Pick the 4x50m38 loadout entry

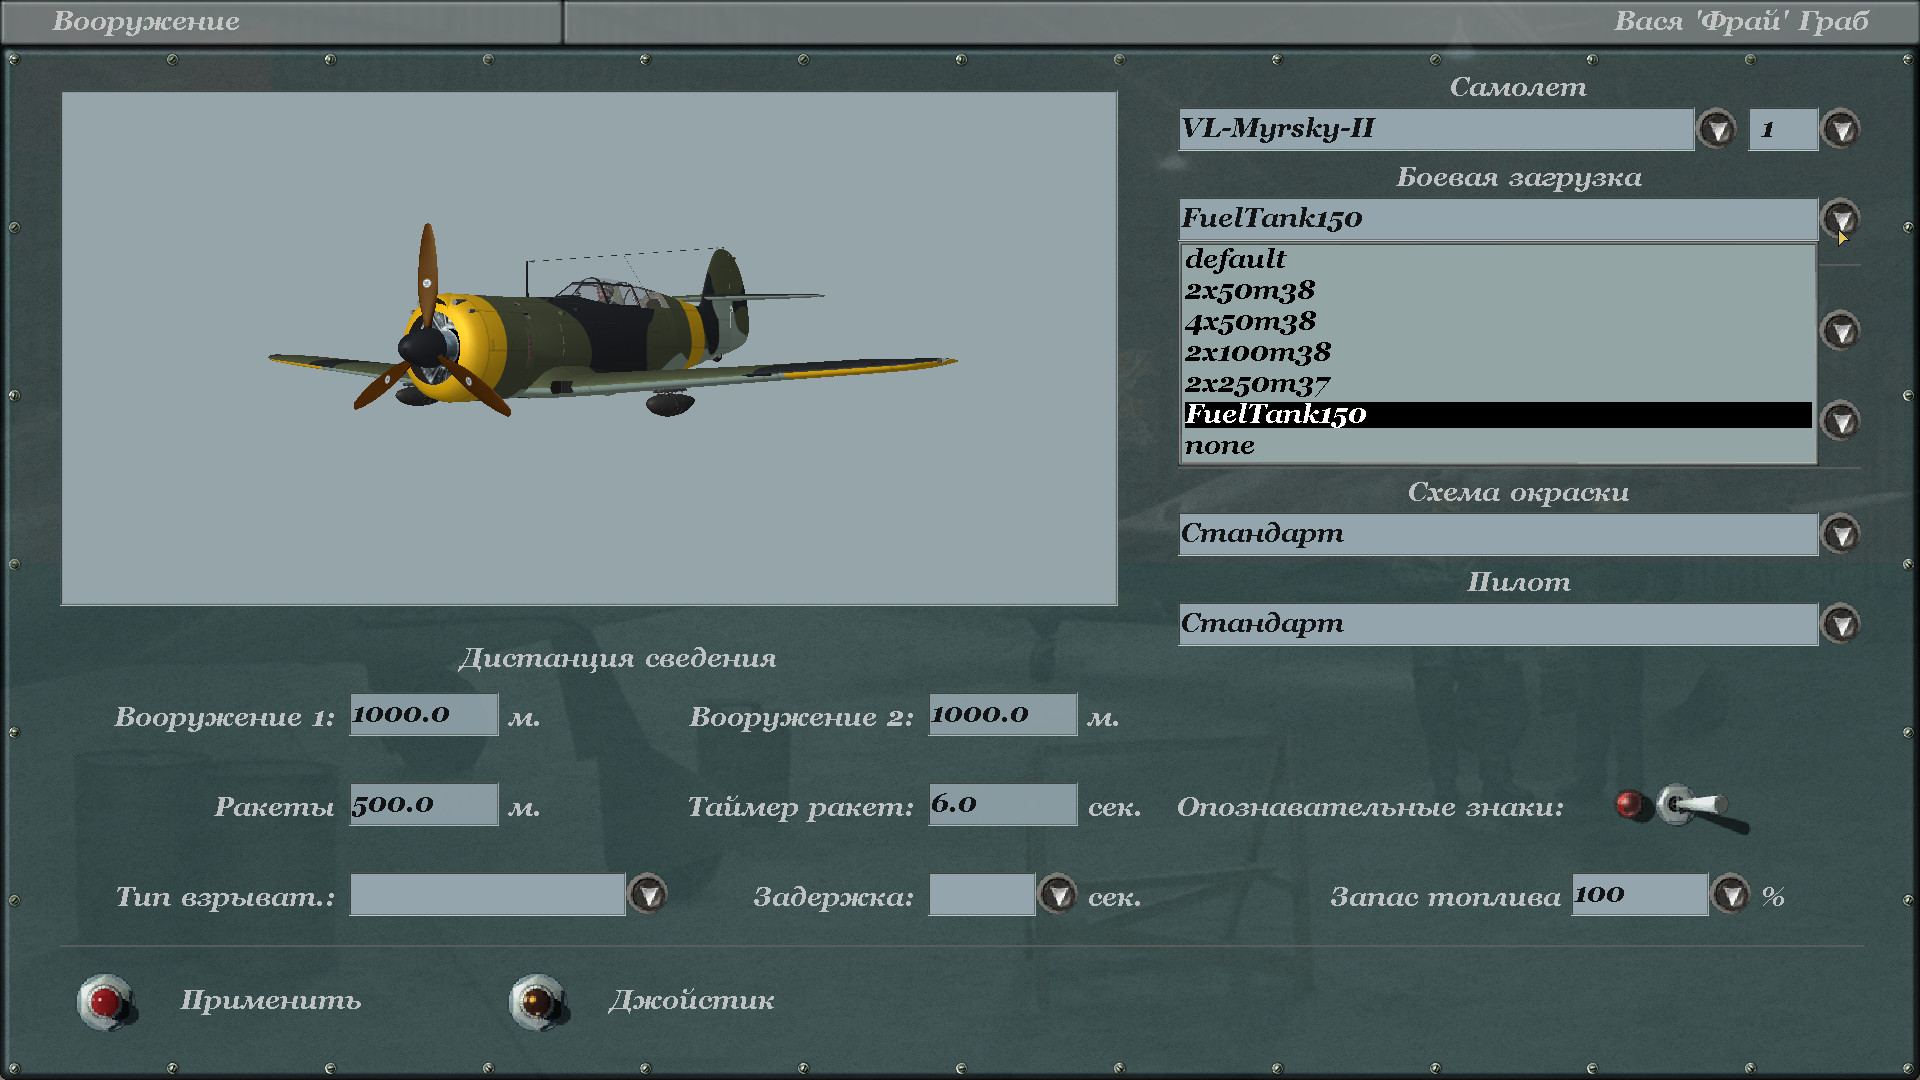click(1251, 322)
